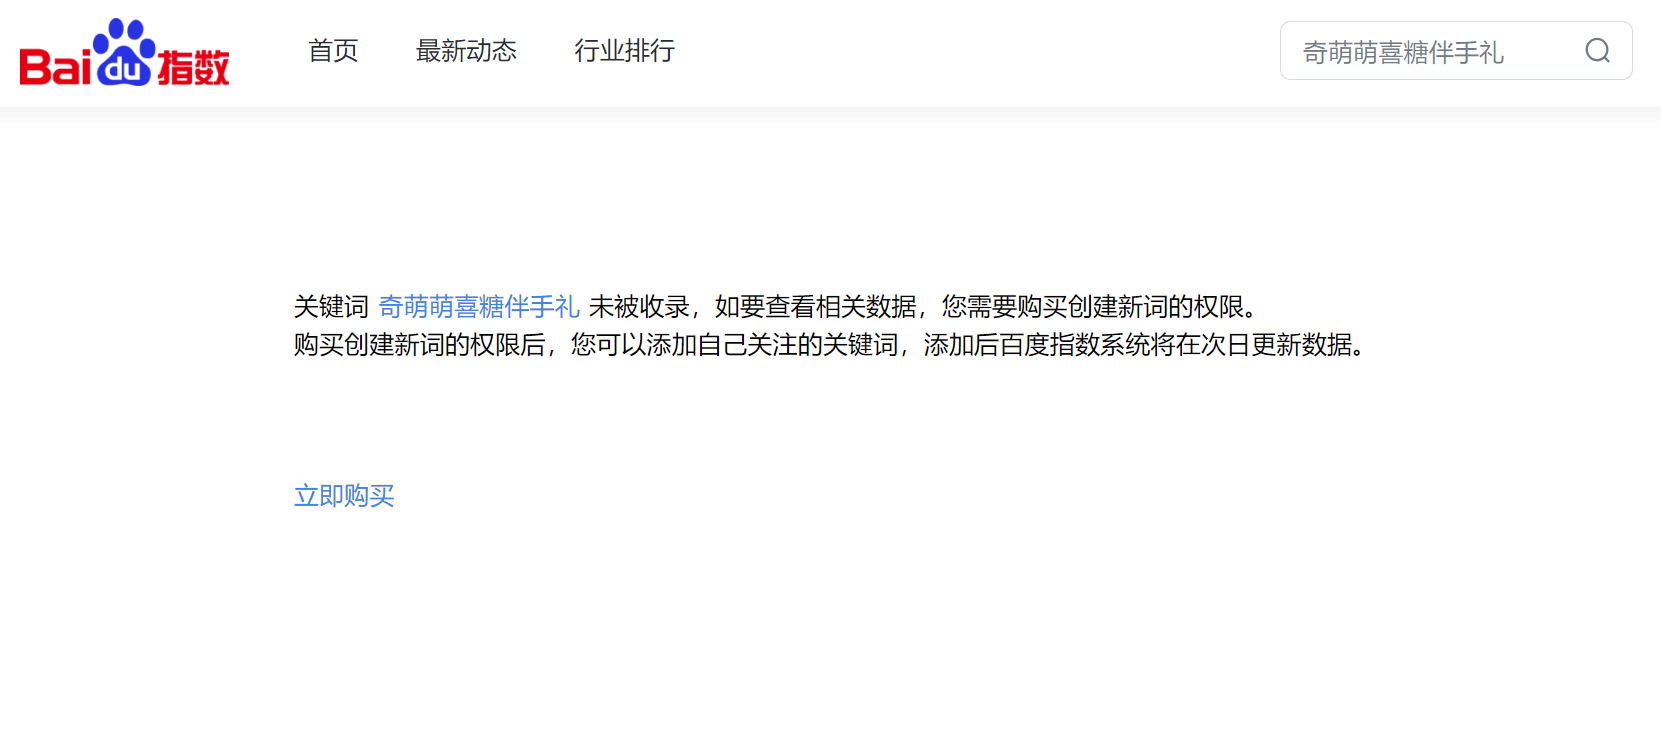Go to the homepage via the Baidu logo
1661x729 pixels.
124,52
